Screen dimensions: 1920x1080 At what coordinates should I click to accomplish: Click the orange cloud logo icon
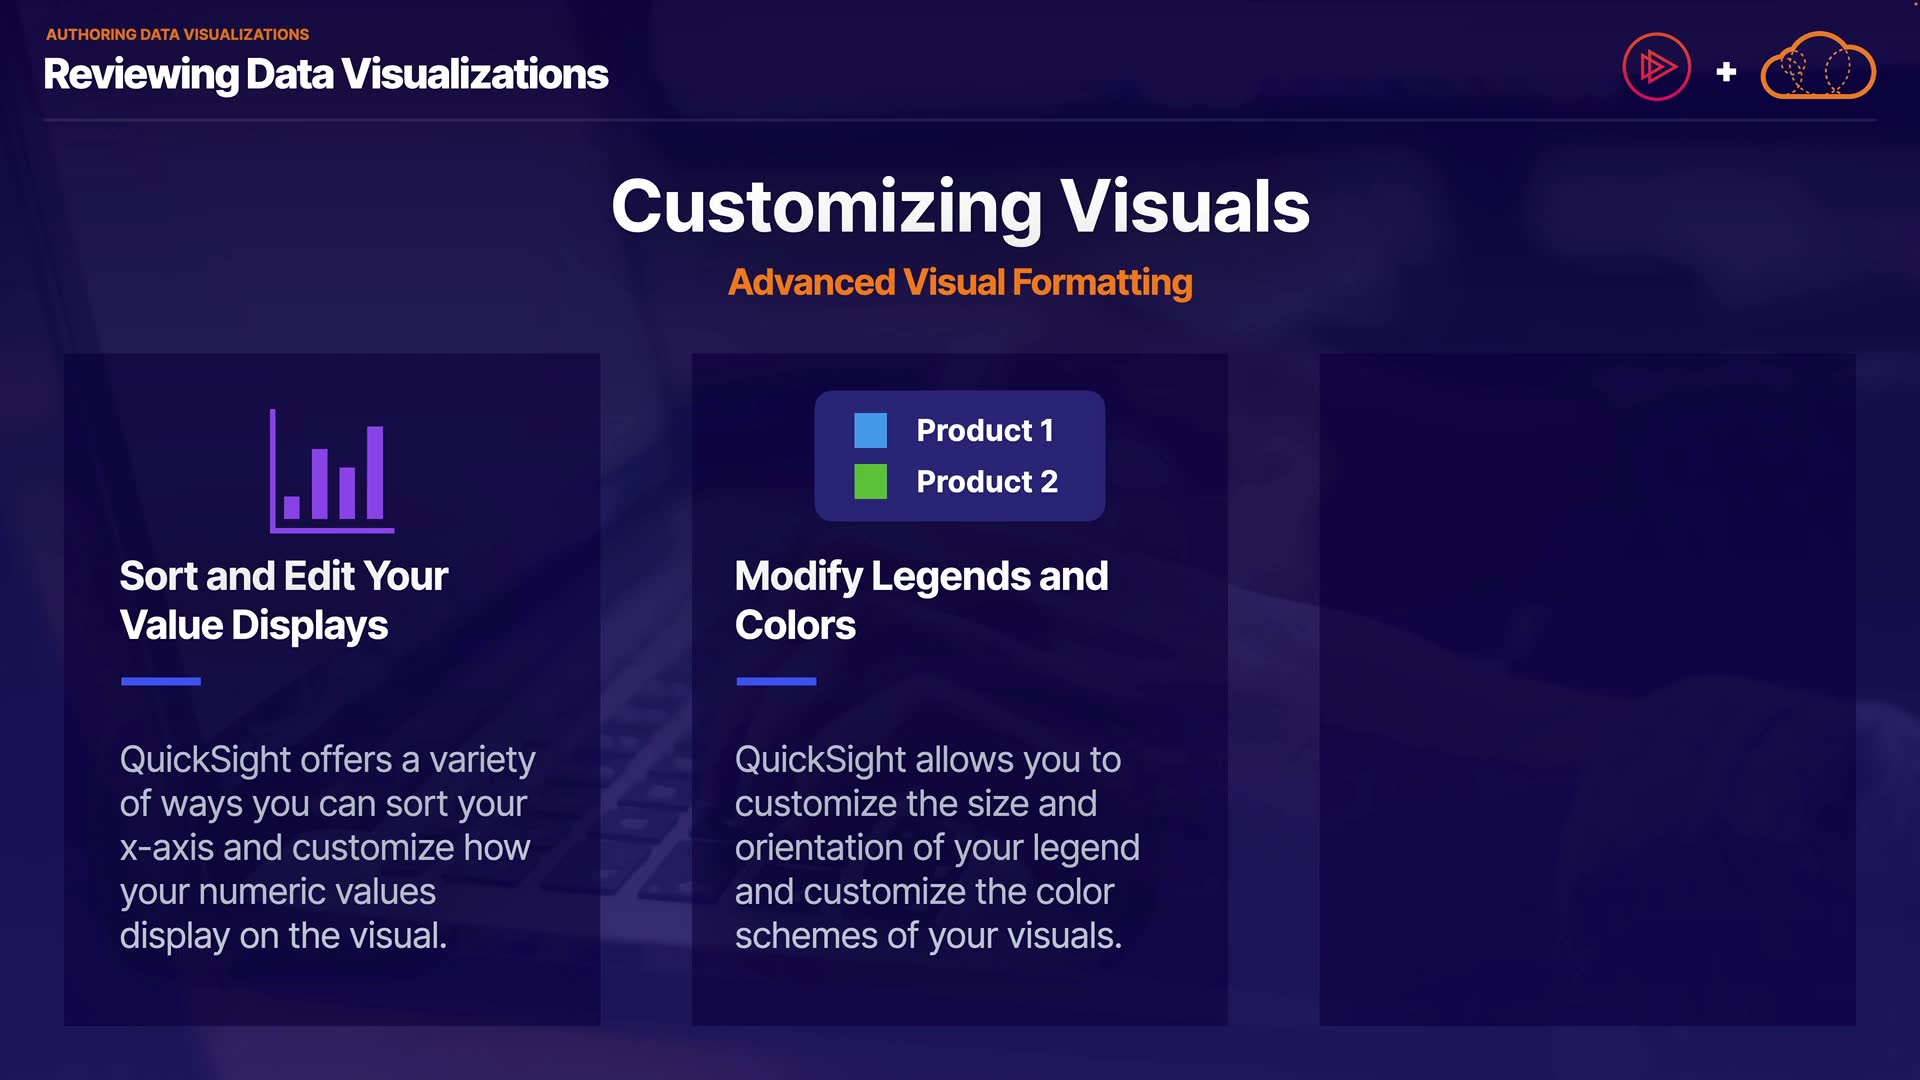point(1817,68)
